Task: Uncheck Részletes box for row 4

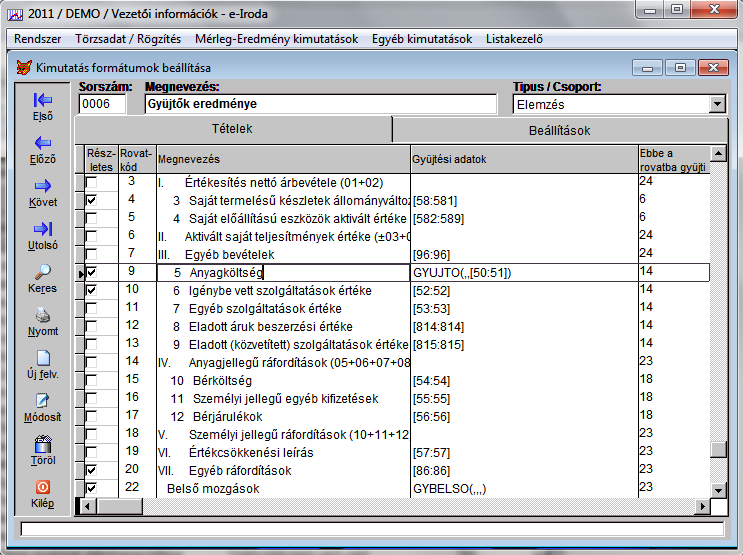Action: coord(92,200)
